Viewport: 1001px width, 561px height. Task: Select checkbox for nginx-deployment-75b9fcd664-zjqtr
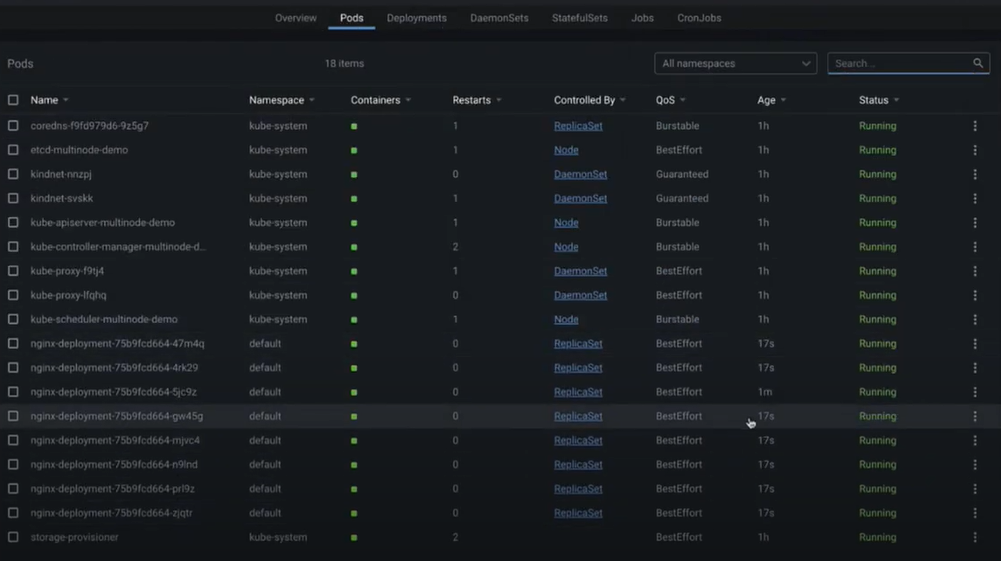(x=13, y=513)
